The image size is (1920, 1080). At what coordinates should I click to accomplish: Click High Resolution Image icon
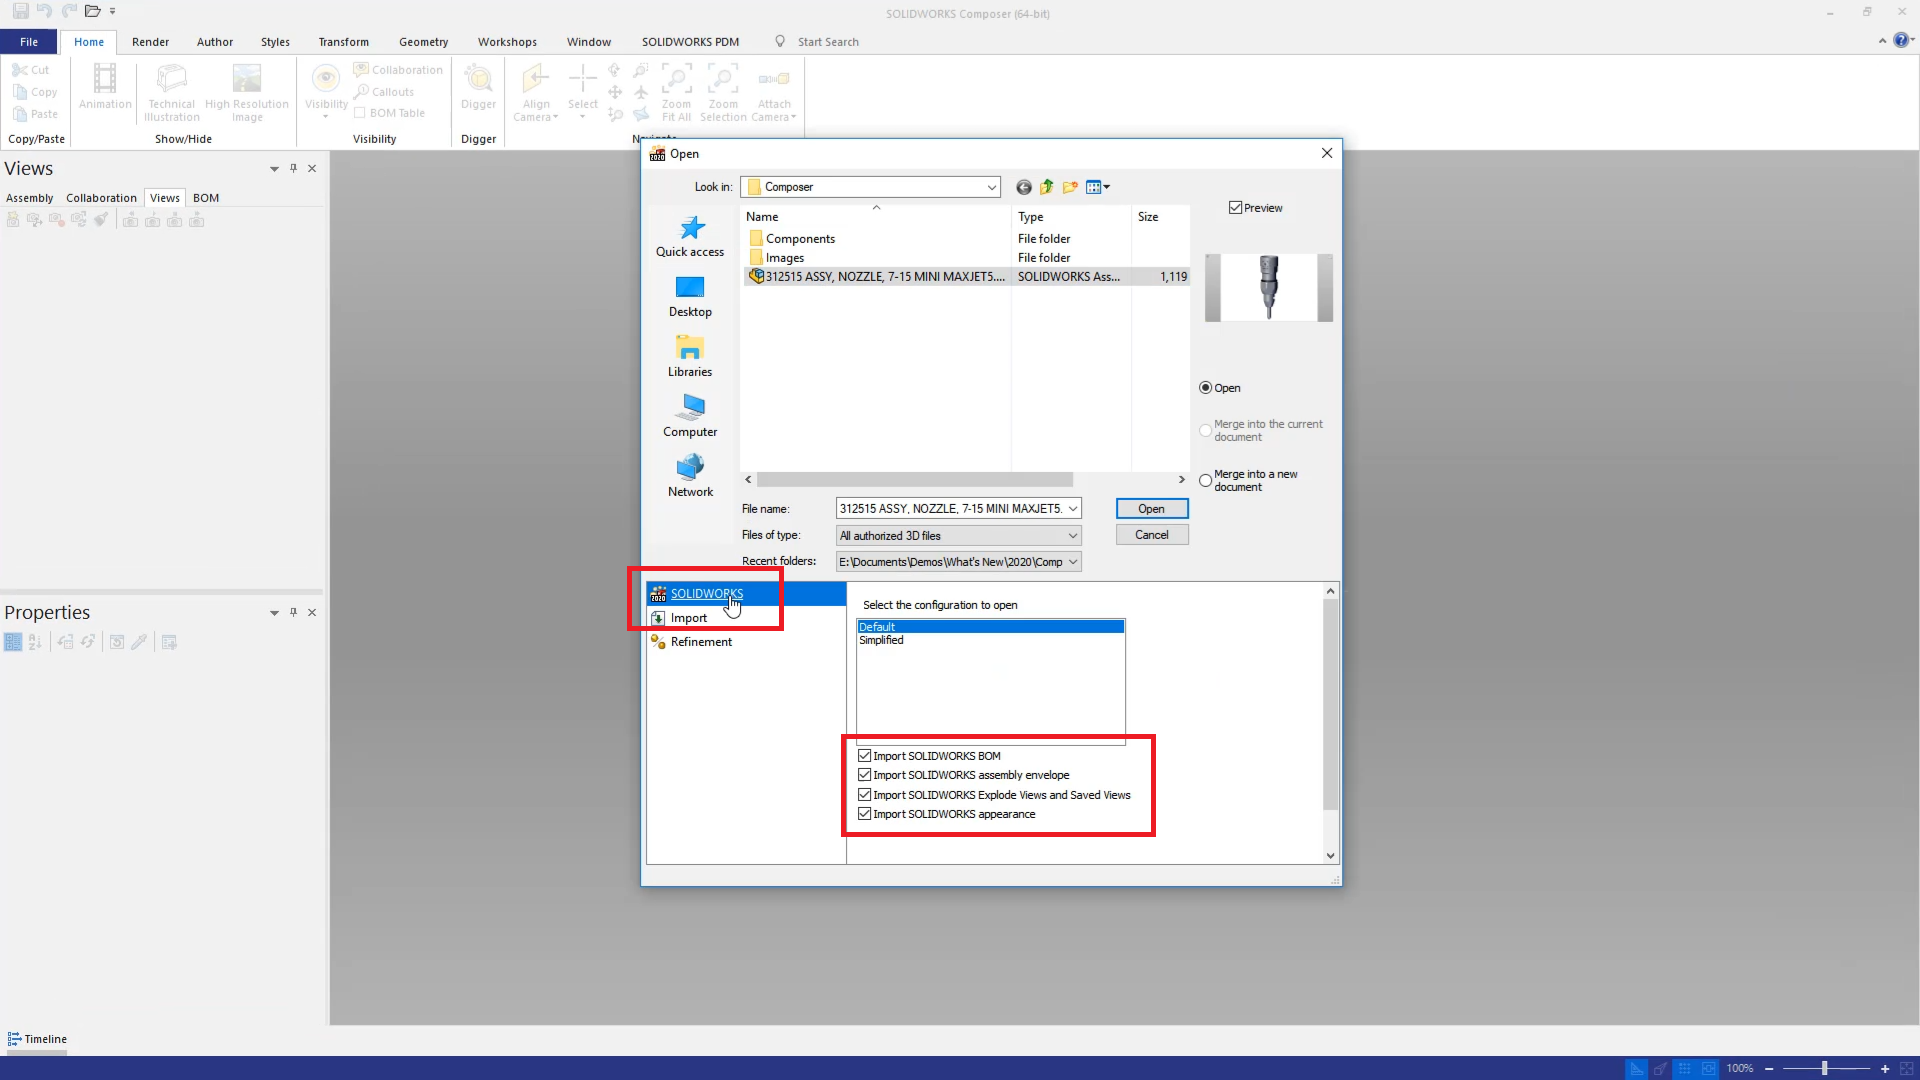click(x=247, y=92)
